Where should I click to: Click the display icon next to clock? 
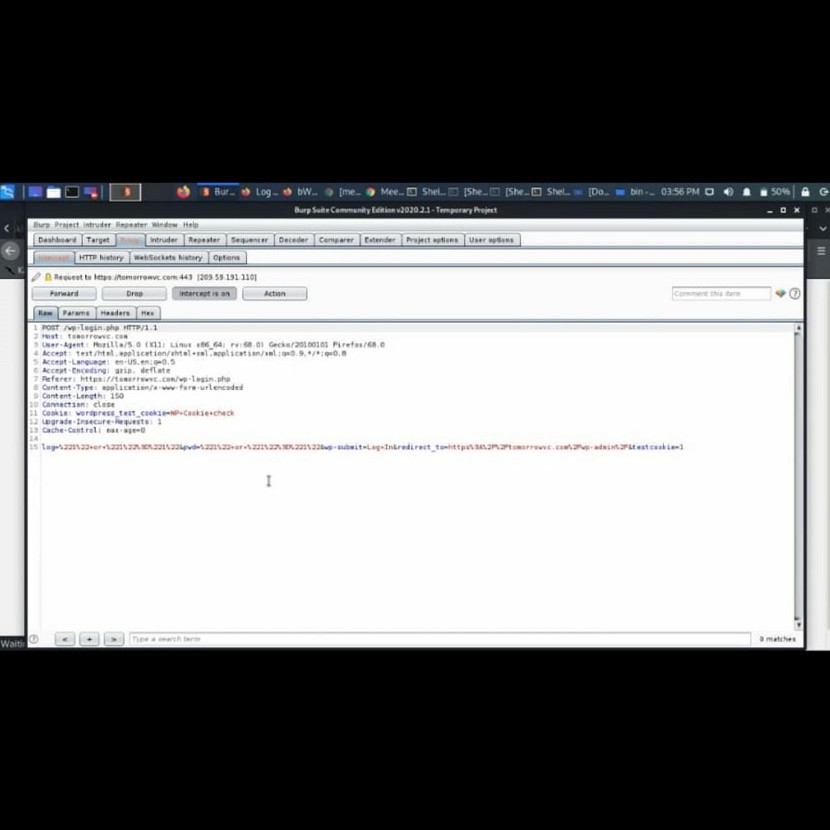click(709, 192)
